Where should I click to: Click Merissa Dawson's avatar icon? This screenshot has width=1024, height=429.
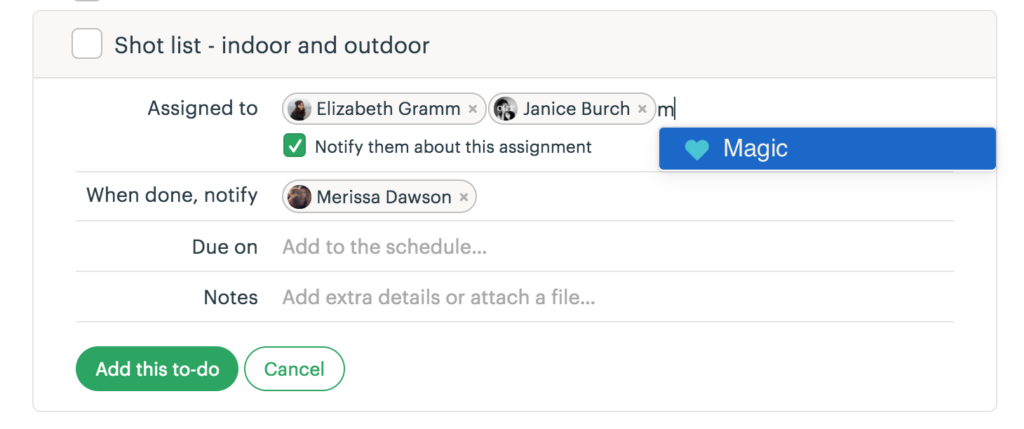[x=299, y=197]
